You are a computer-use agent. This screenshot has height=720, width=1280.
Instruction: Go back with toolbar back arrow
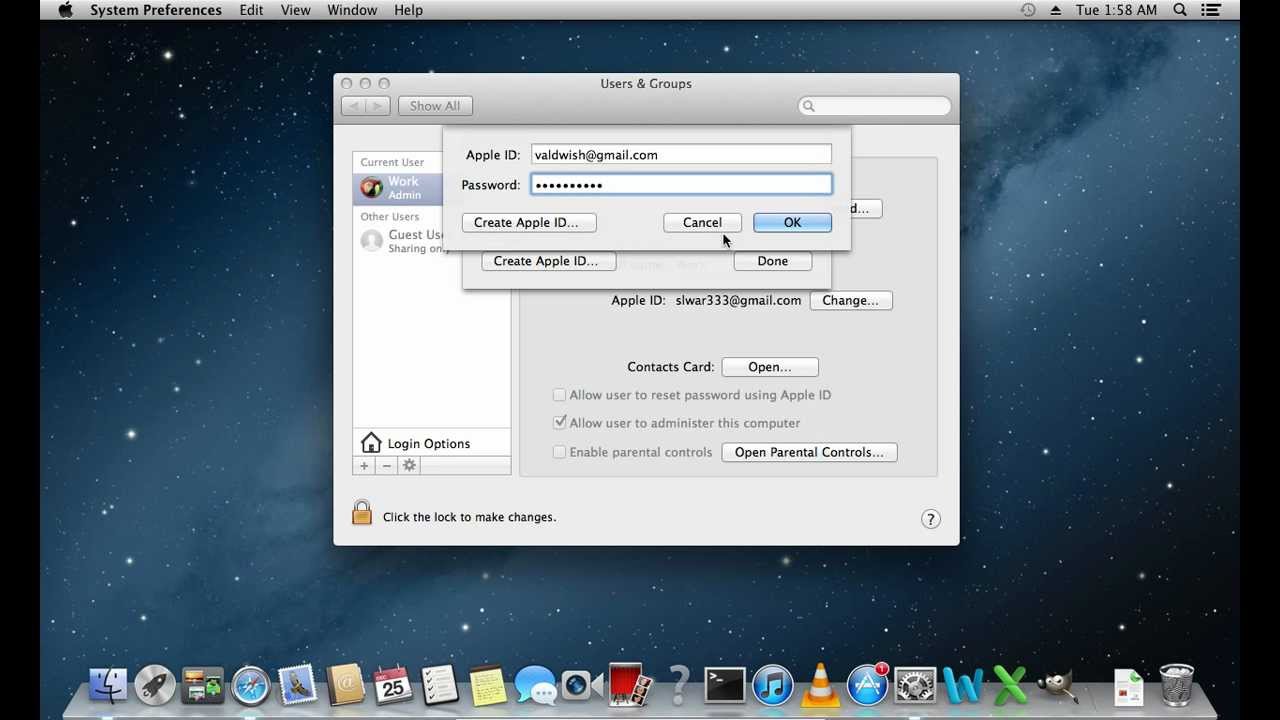pyautogui.click(x=353, y=106)
